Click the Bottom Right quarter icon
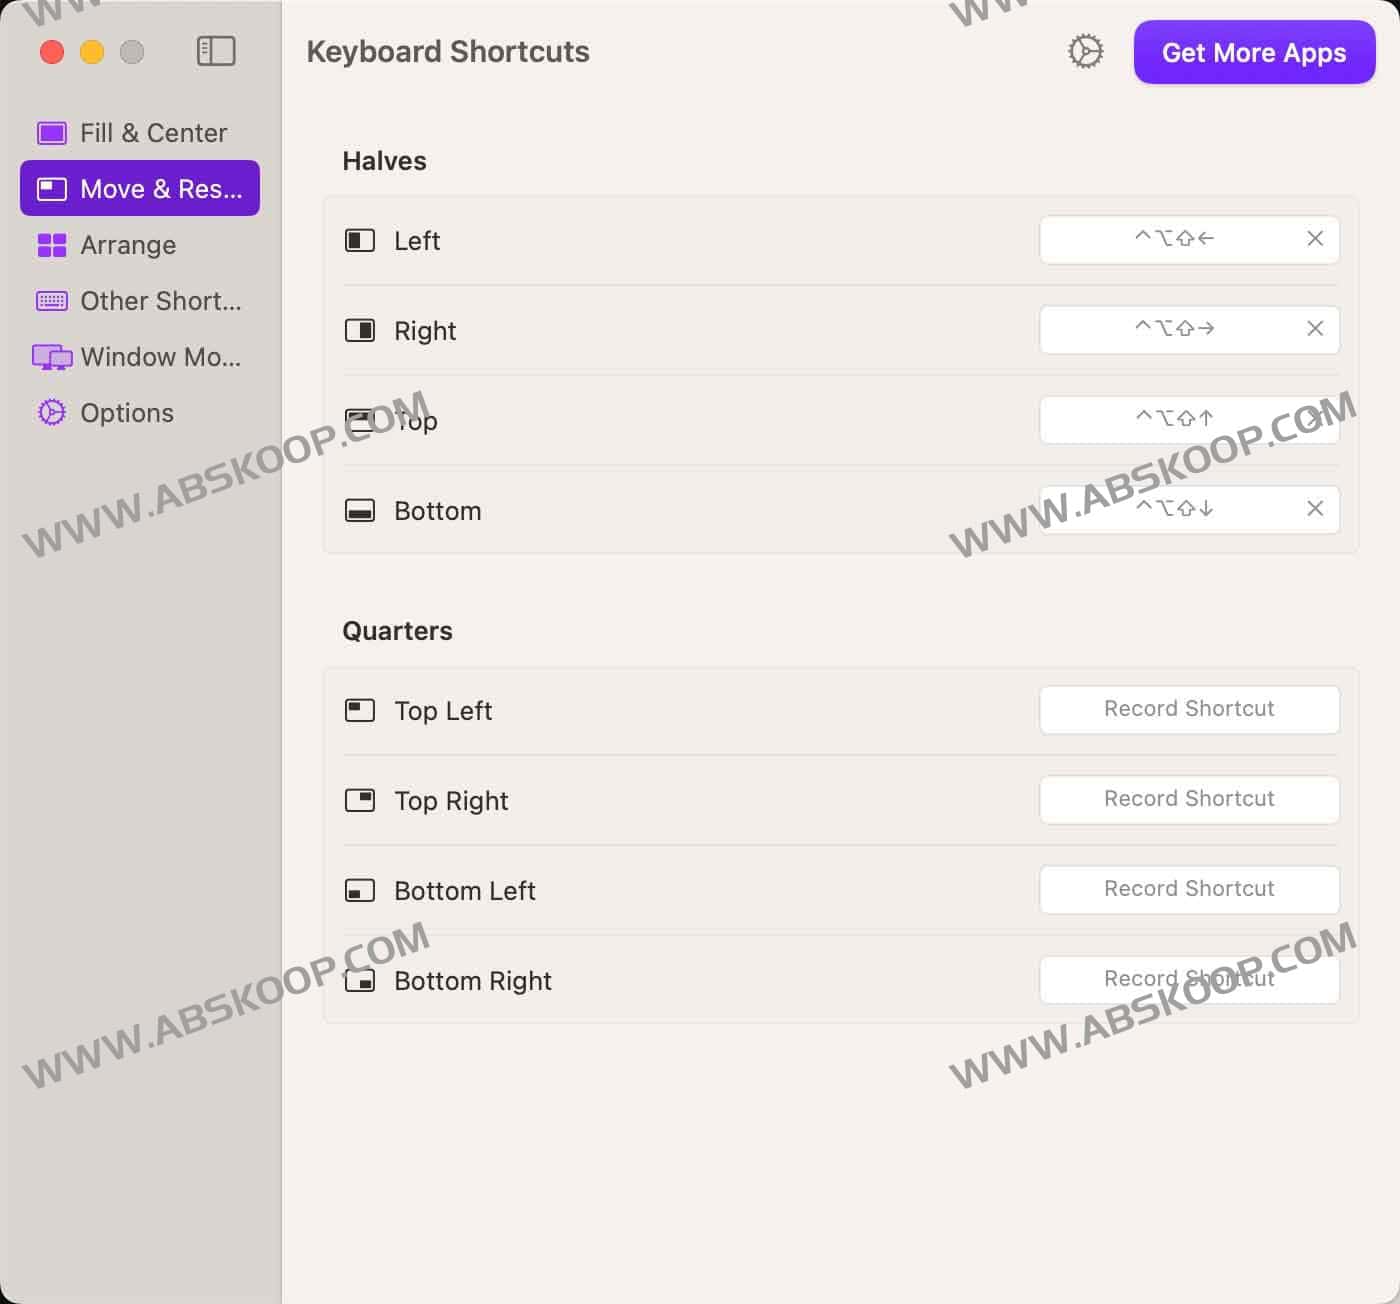 point(360,980)
